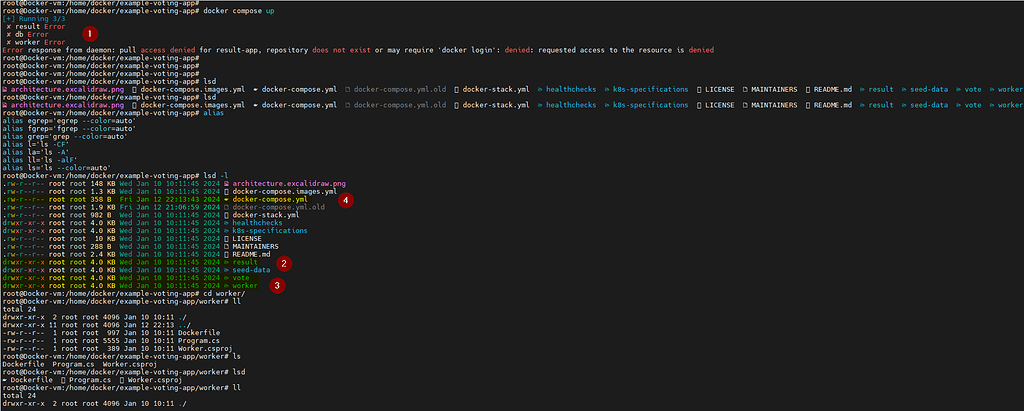Image resolution: width=1024 pixels, height=411 pixels.
Task: Click the whale icon before Dockerfile in lsd output
Action: (7, 380)
